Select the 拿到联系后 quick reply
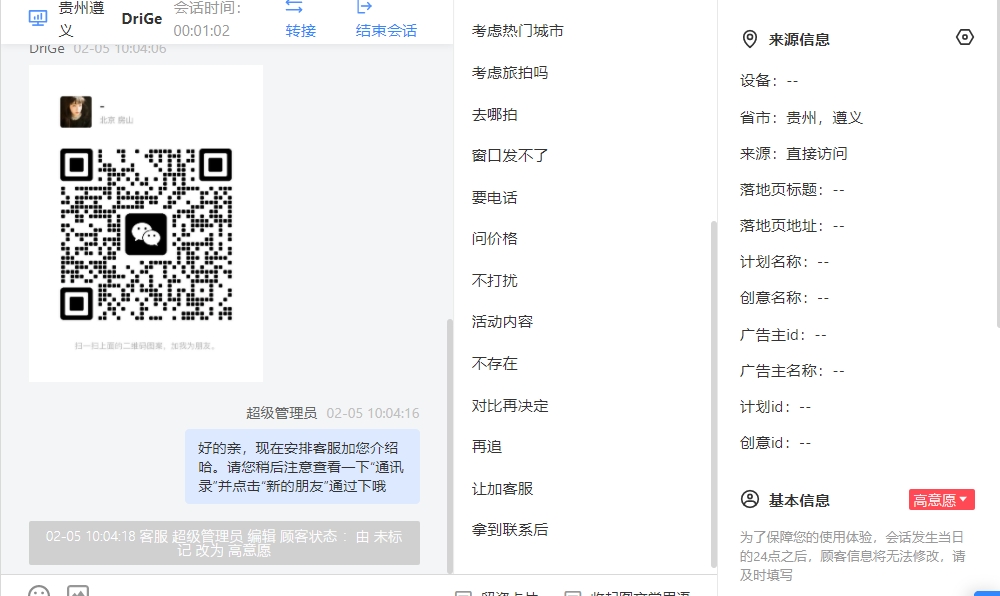1000x596 pixels. 510,529
